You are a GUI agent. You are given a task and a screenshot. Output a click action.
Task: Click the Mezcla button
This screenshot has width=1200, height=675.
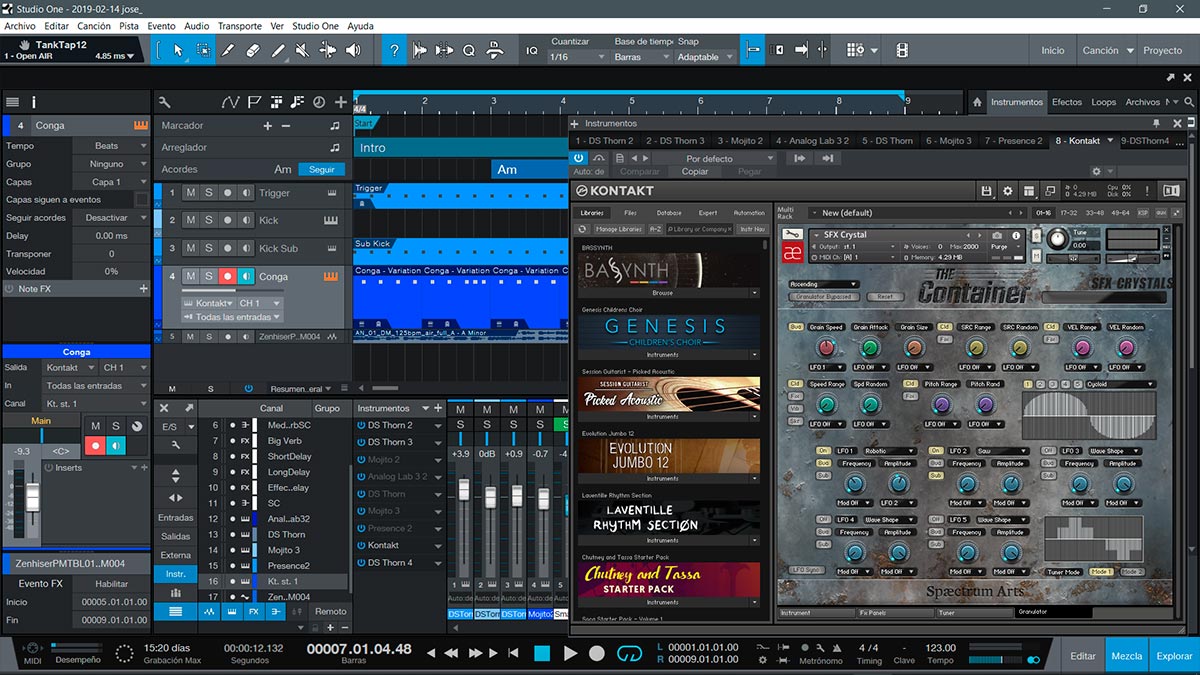(1127, 656)
